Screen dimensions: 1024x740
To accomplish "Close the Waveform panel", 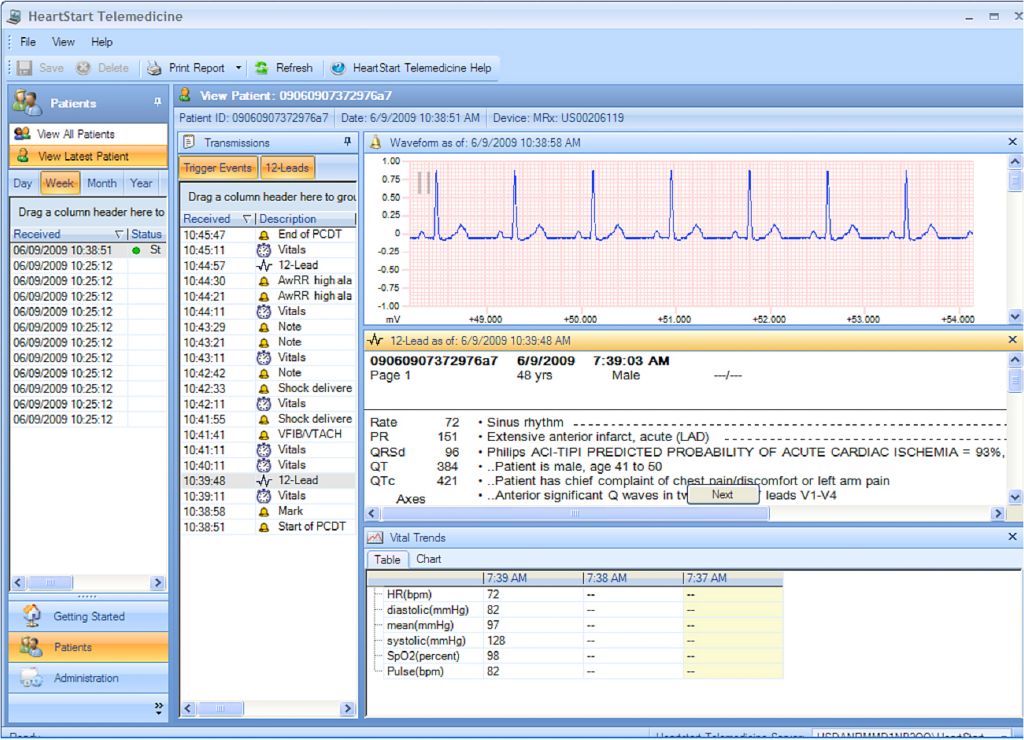I will (1012, 142).
